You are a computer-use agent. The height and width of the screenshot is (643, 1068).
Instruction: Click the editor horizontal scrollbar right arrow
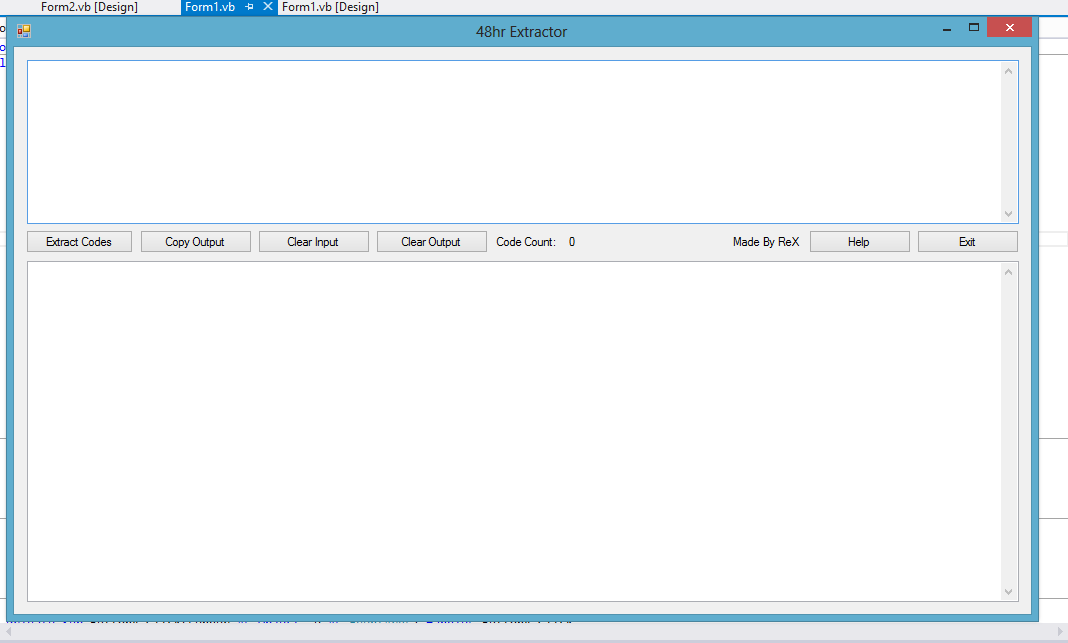pyautogui.click(x=1060, y=631)
